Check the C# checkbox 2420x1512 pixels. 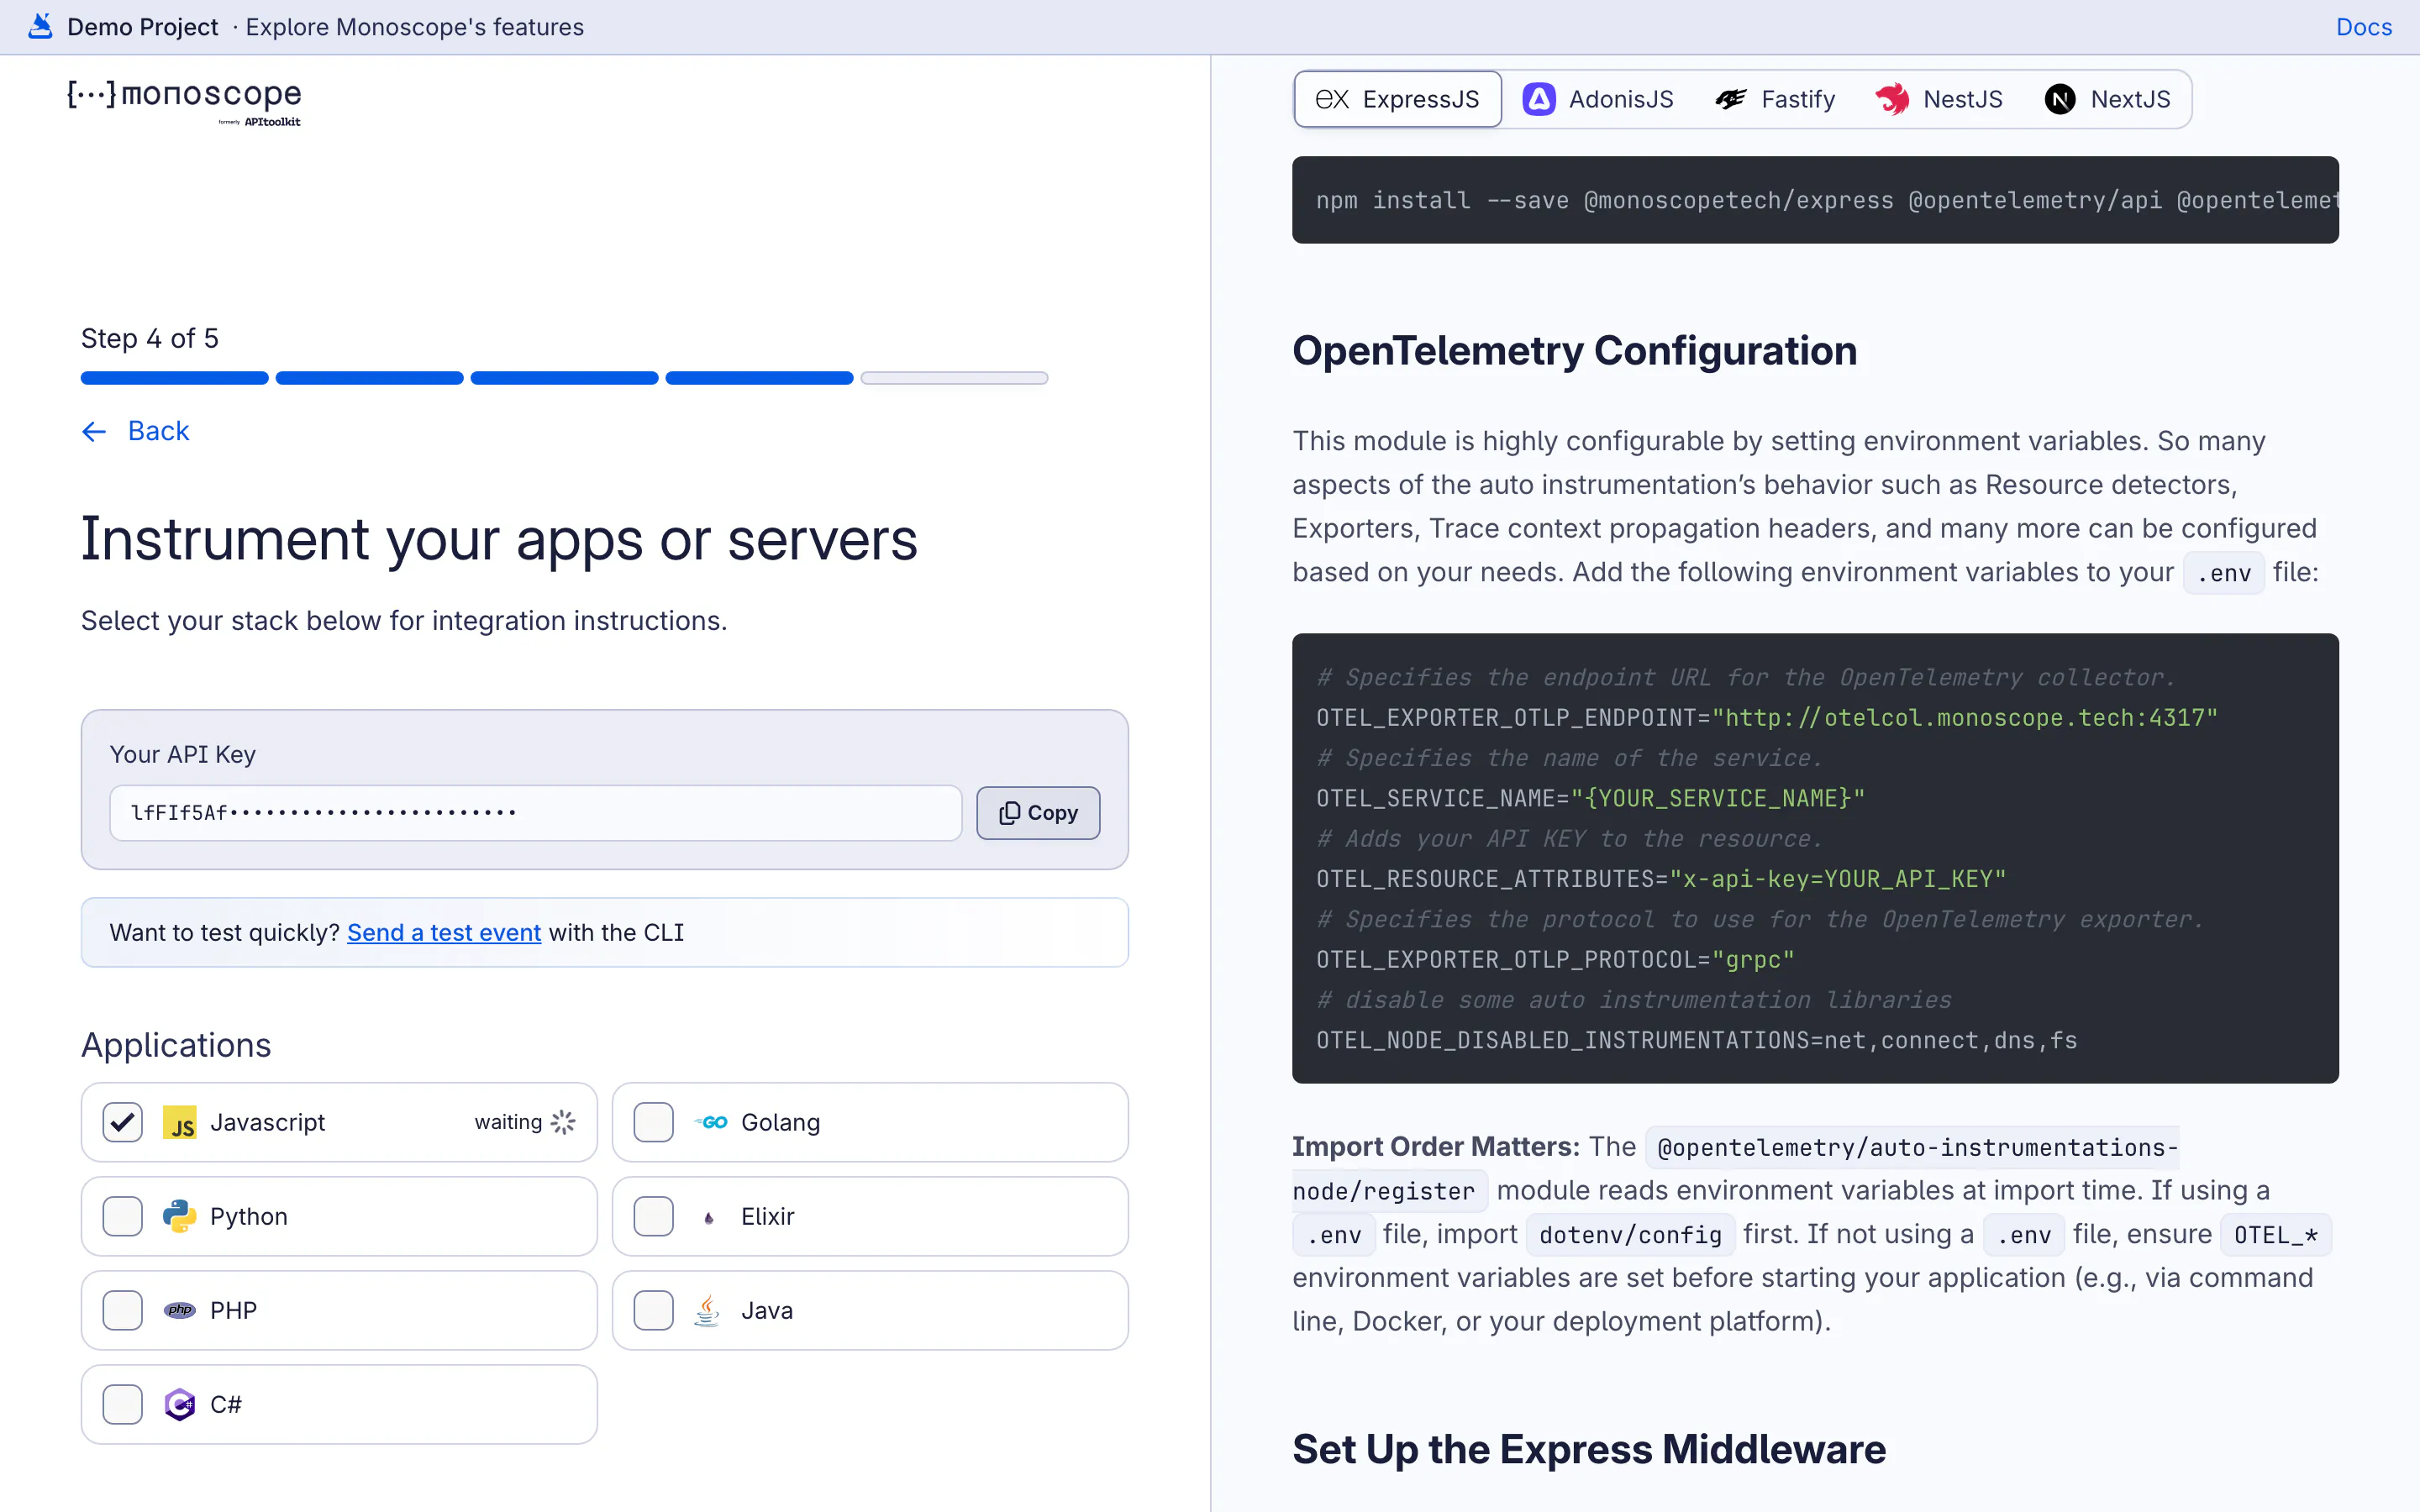[123, 1404]
